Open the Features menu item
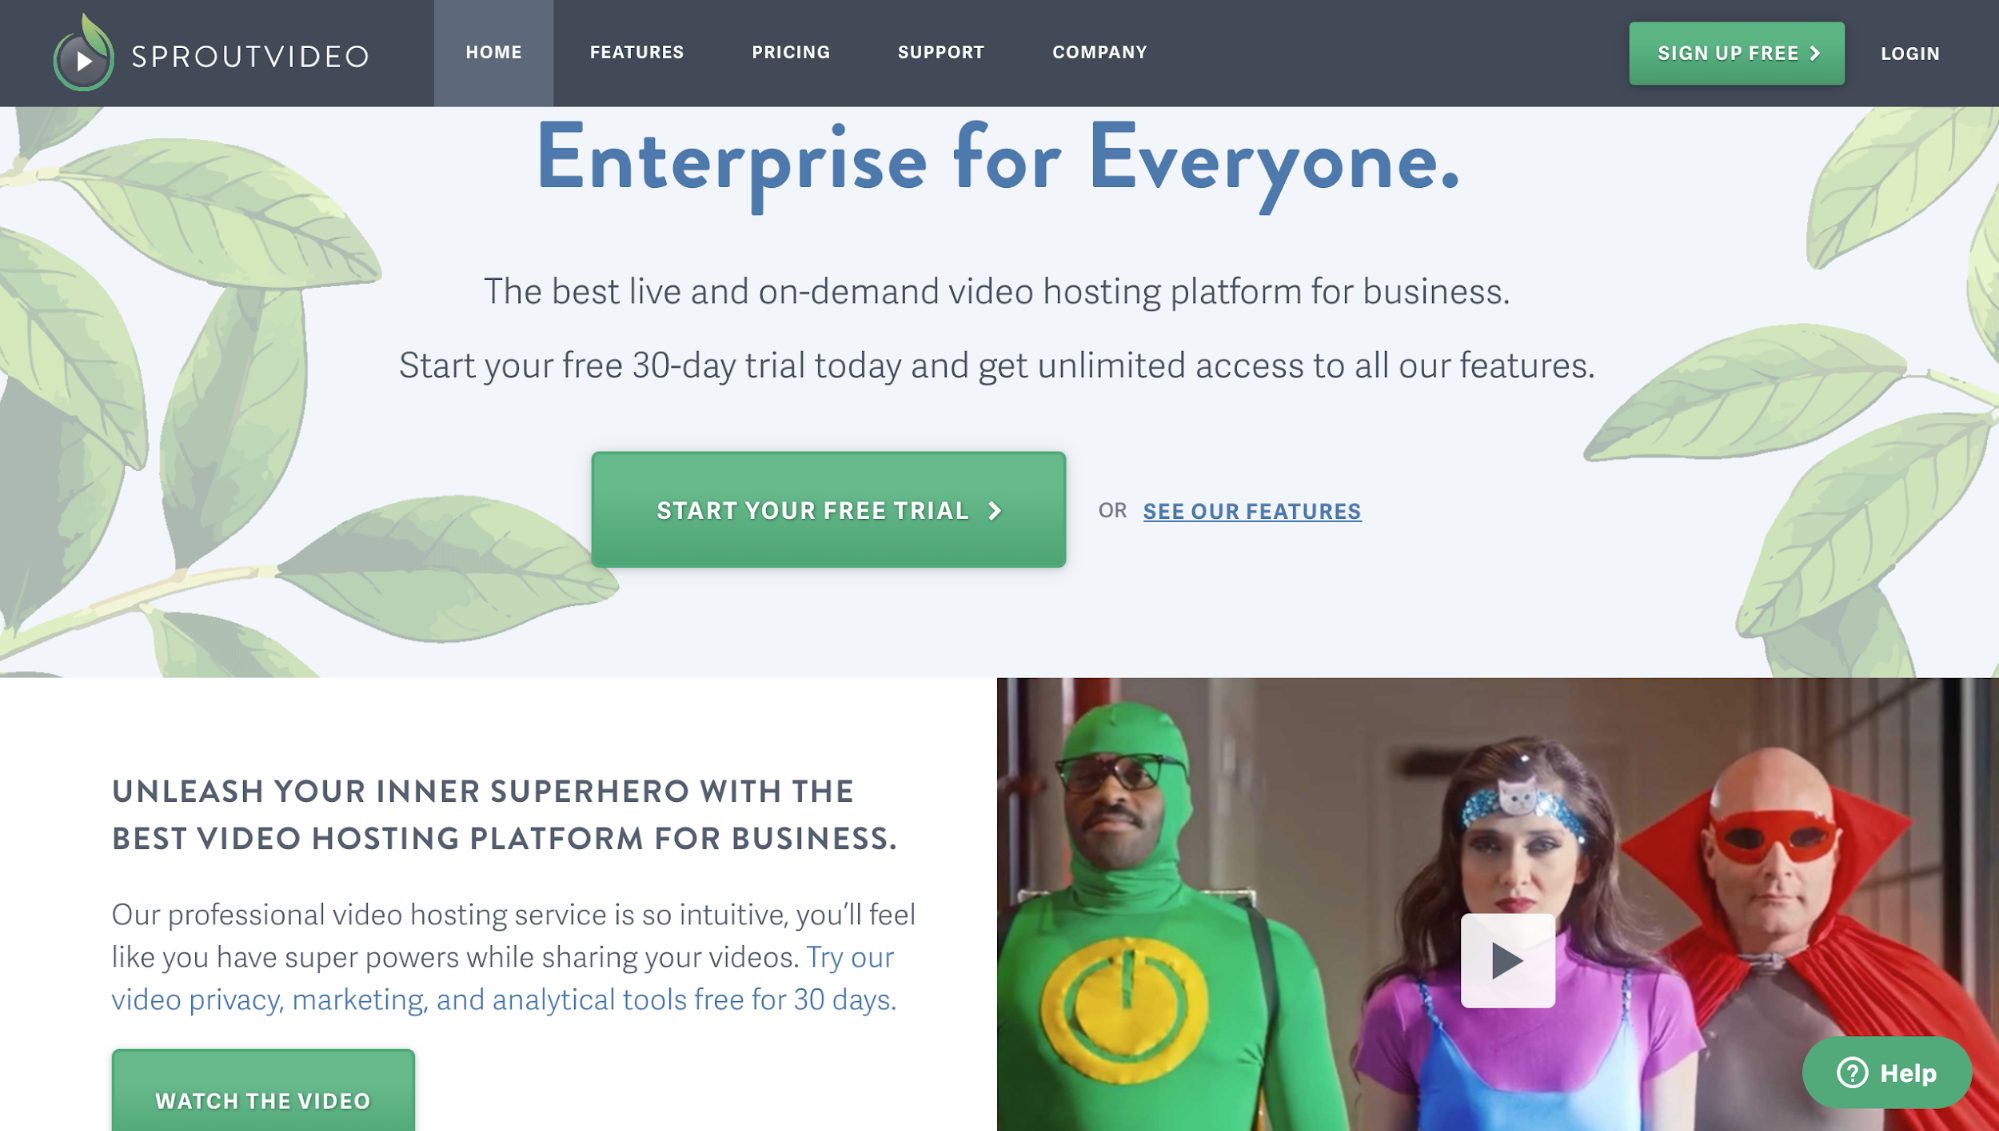 (x=637, y=53)
